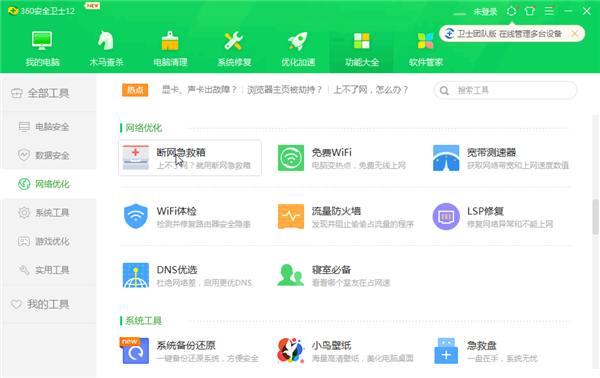Launch WiFi体检 shield icon
The width and height of the screenshot is (600, 378).
coord(136,216)
